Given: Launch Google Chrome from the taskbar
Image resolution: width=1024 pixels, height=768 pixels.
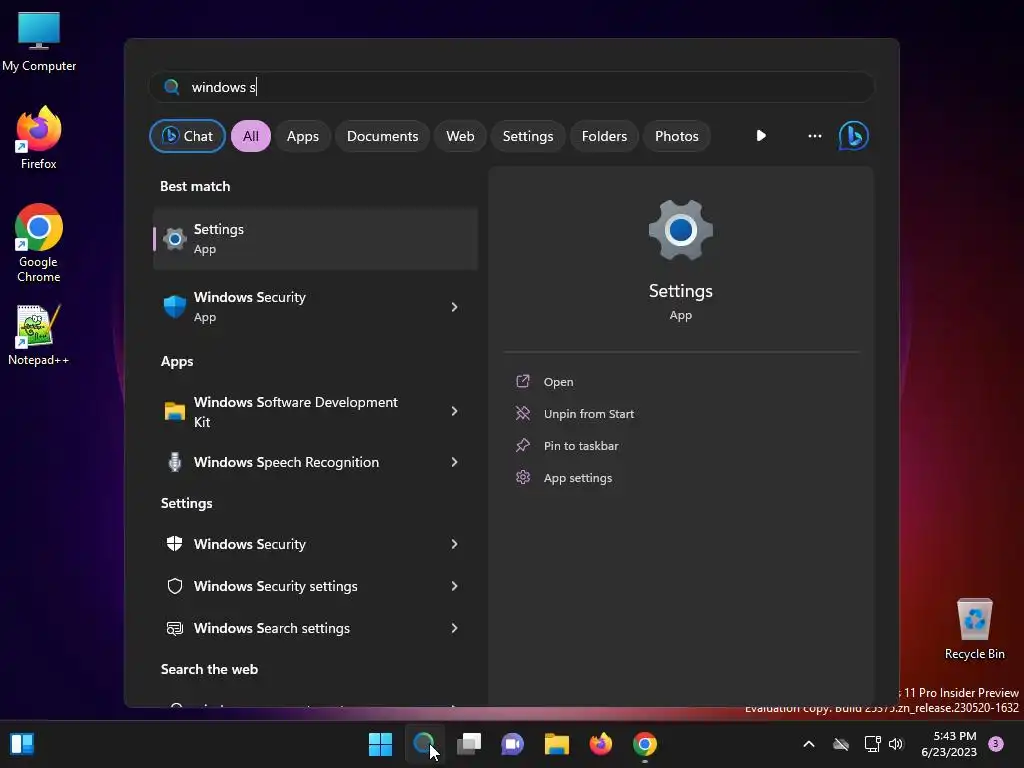Looking at the screenshot, I should (645, 744).
